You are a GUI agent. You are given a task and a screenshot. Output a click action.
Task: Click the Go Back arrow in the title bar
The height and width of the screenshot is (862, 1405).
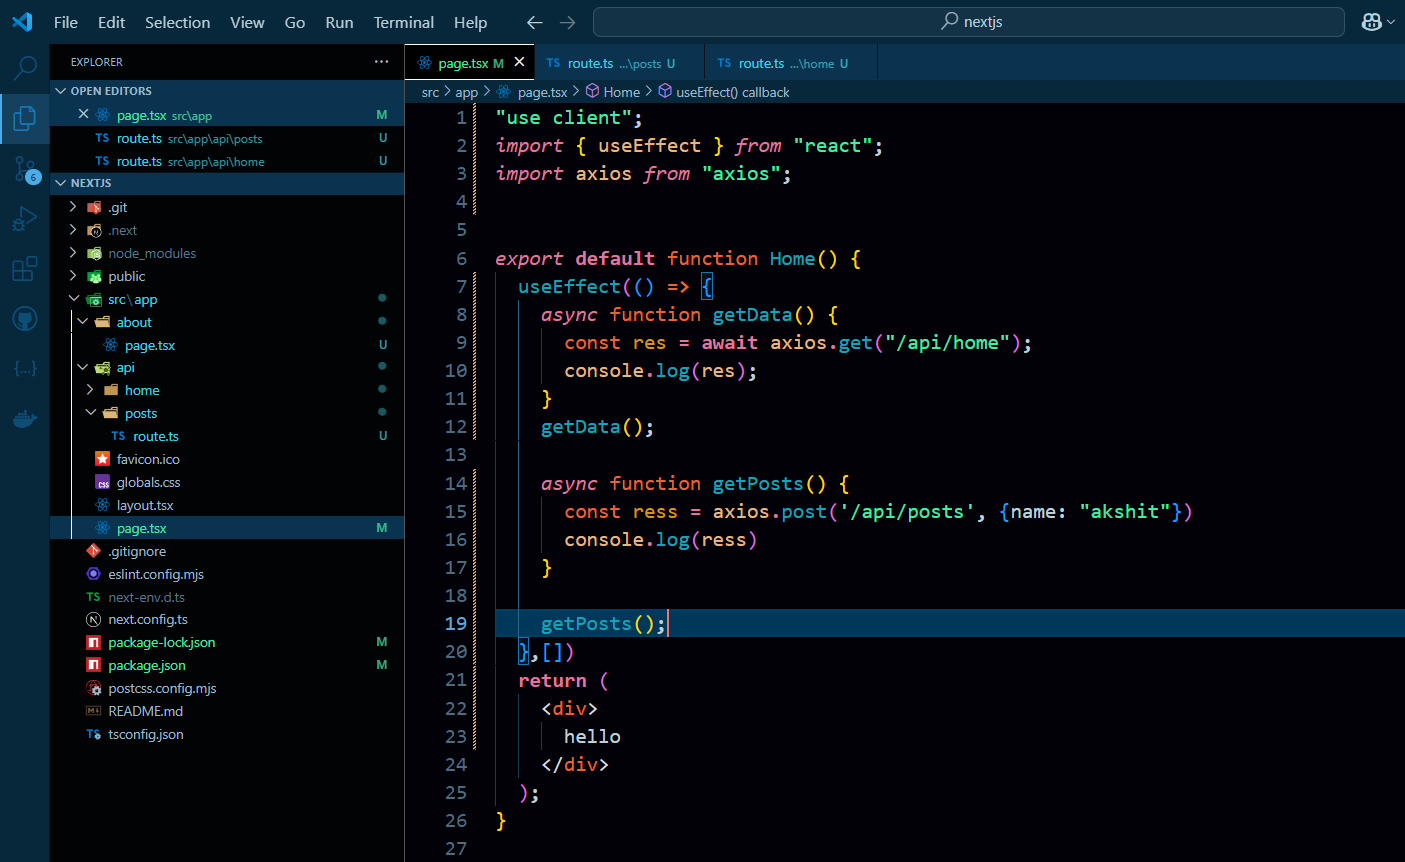[x=534, y=21]
